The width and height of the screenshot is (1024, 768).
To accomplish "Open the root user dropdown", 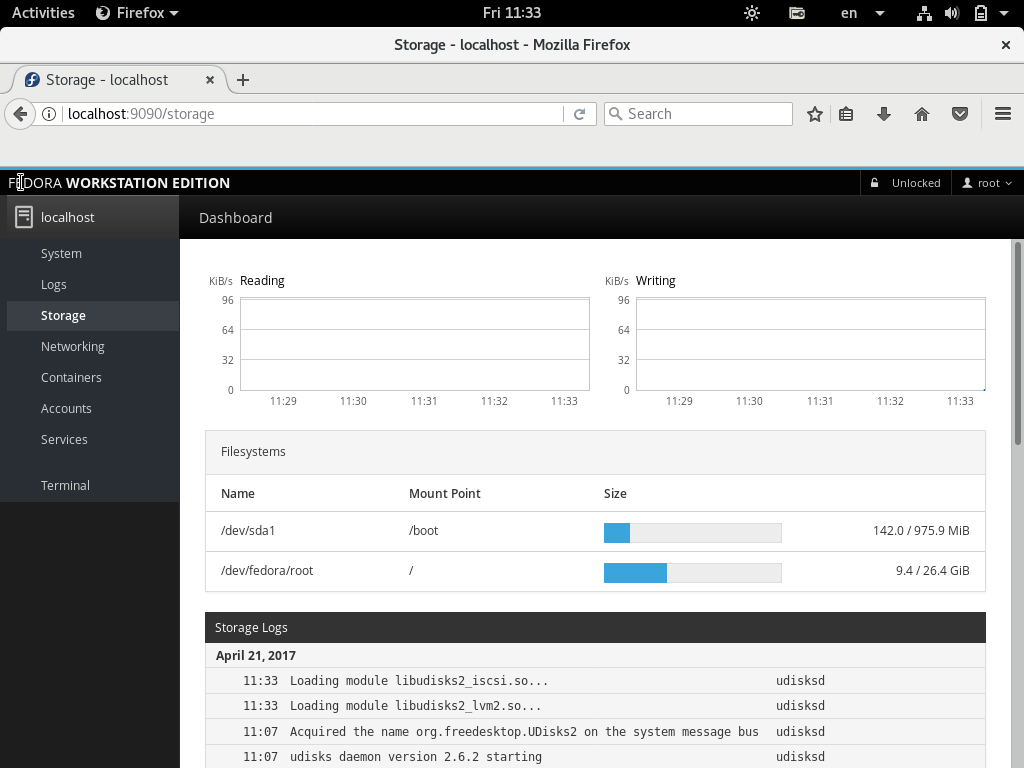I will click(x=987, y=183).
